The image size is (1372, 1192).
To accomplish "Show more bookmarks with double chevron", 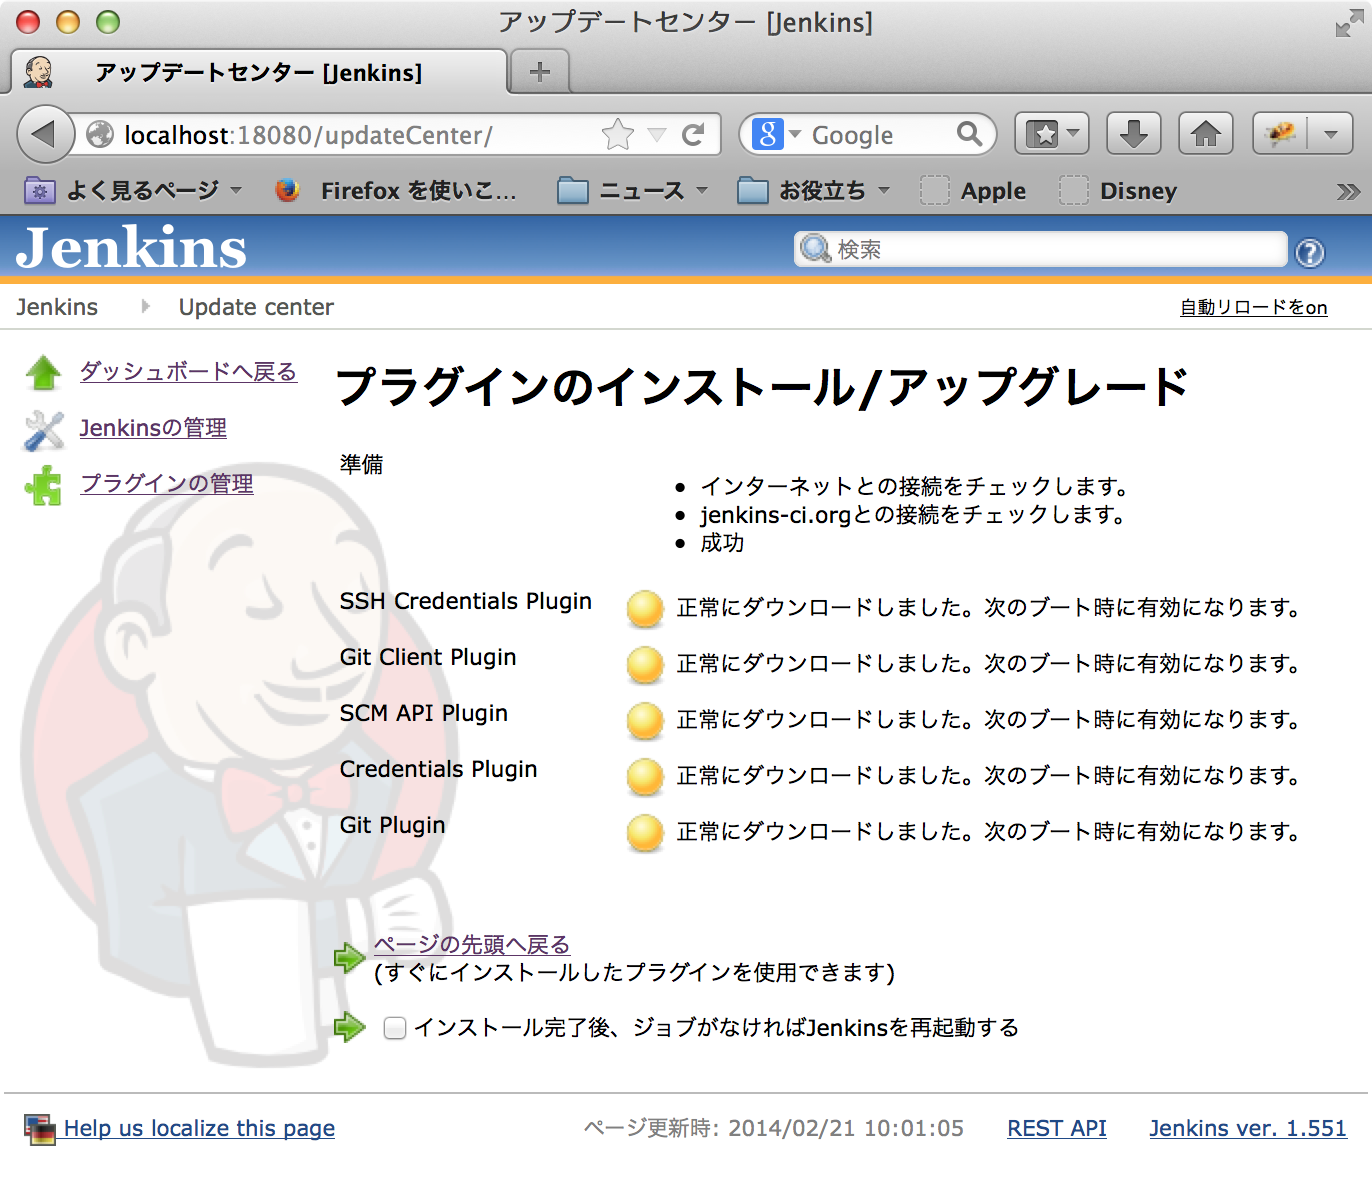I will click(1348, 191).
